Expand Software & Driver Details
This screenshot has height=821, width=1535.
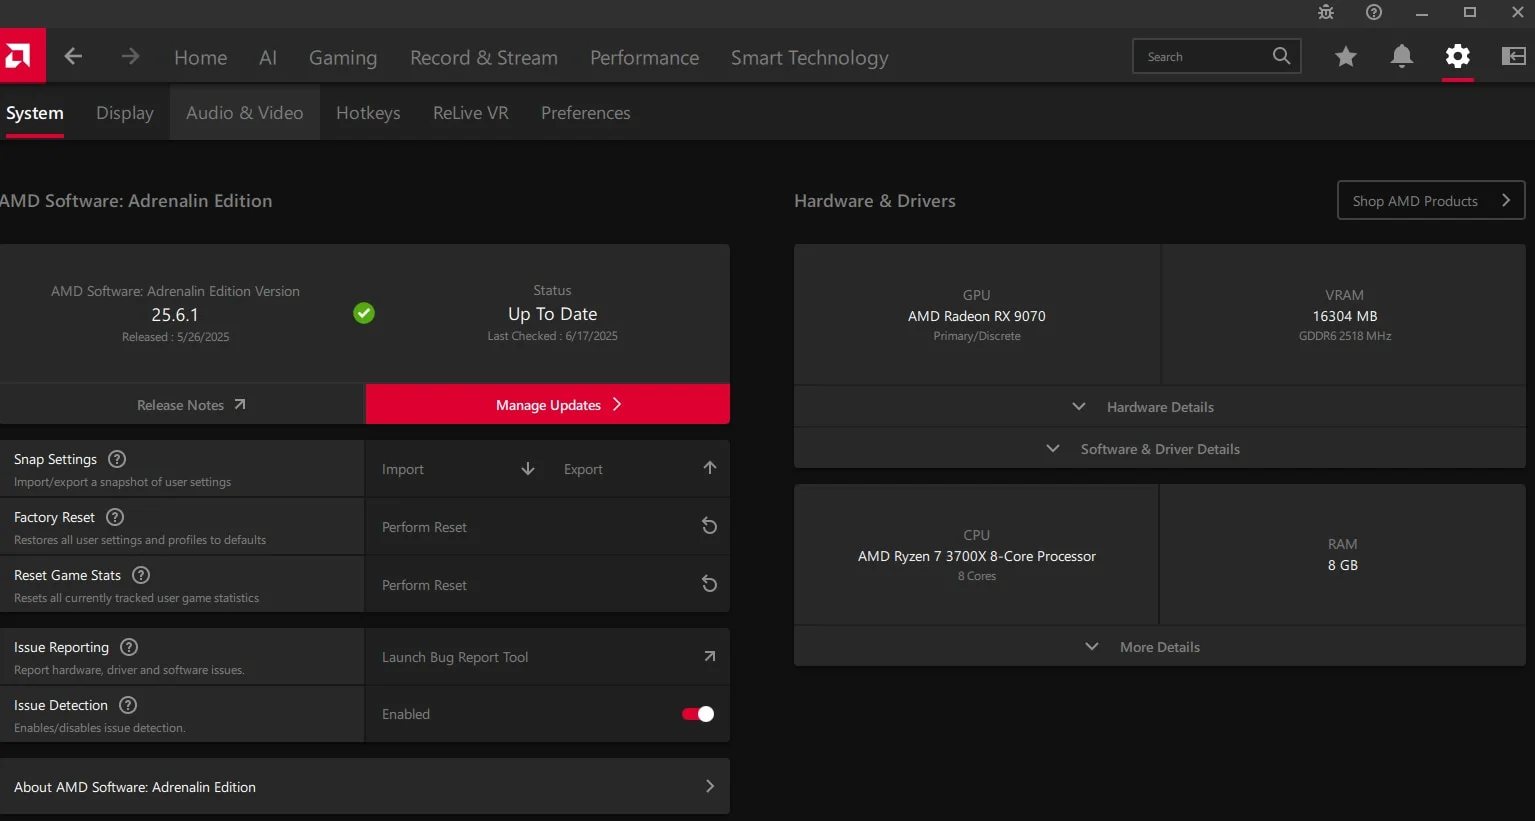point(1160,449)
